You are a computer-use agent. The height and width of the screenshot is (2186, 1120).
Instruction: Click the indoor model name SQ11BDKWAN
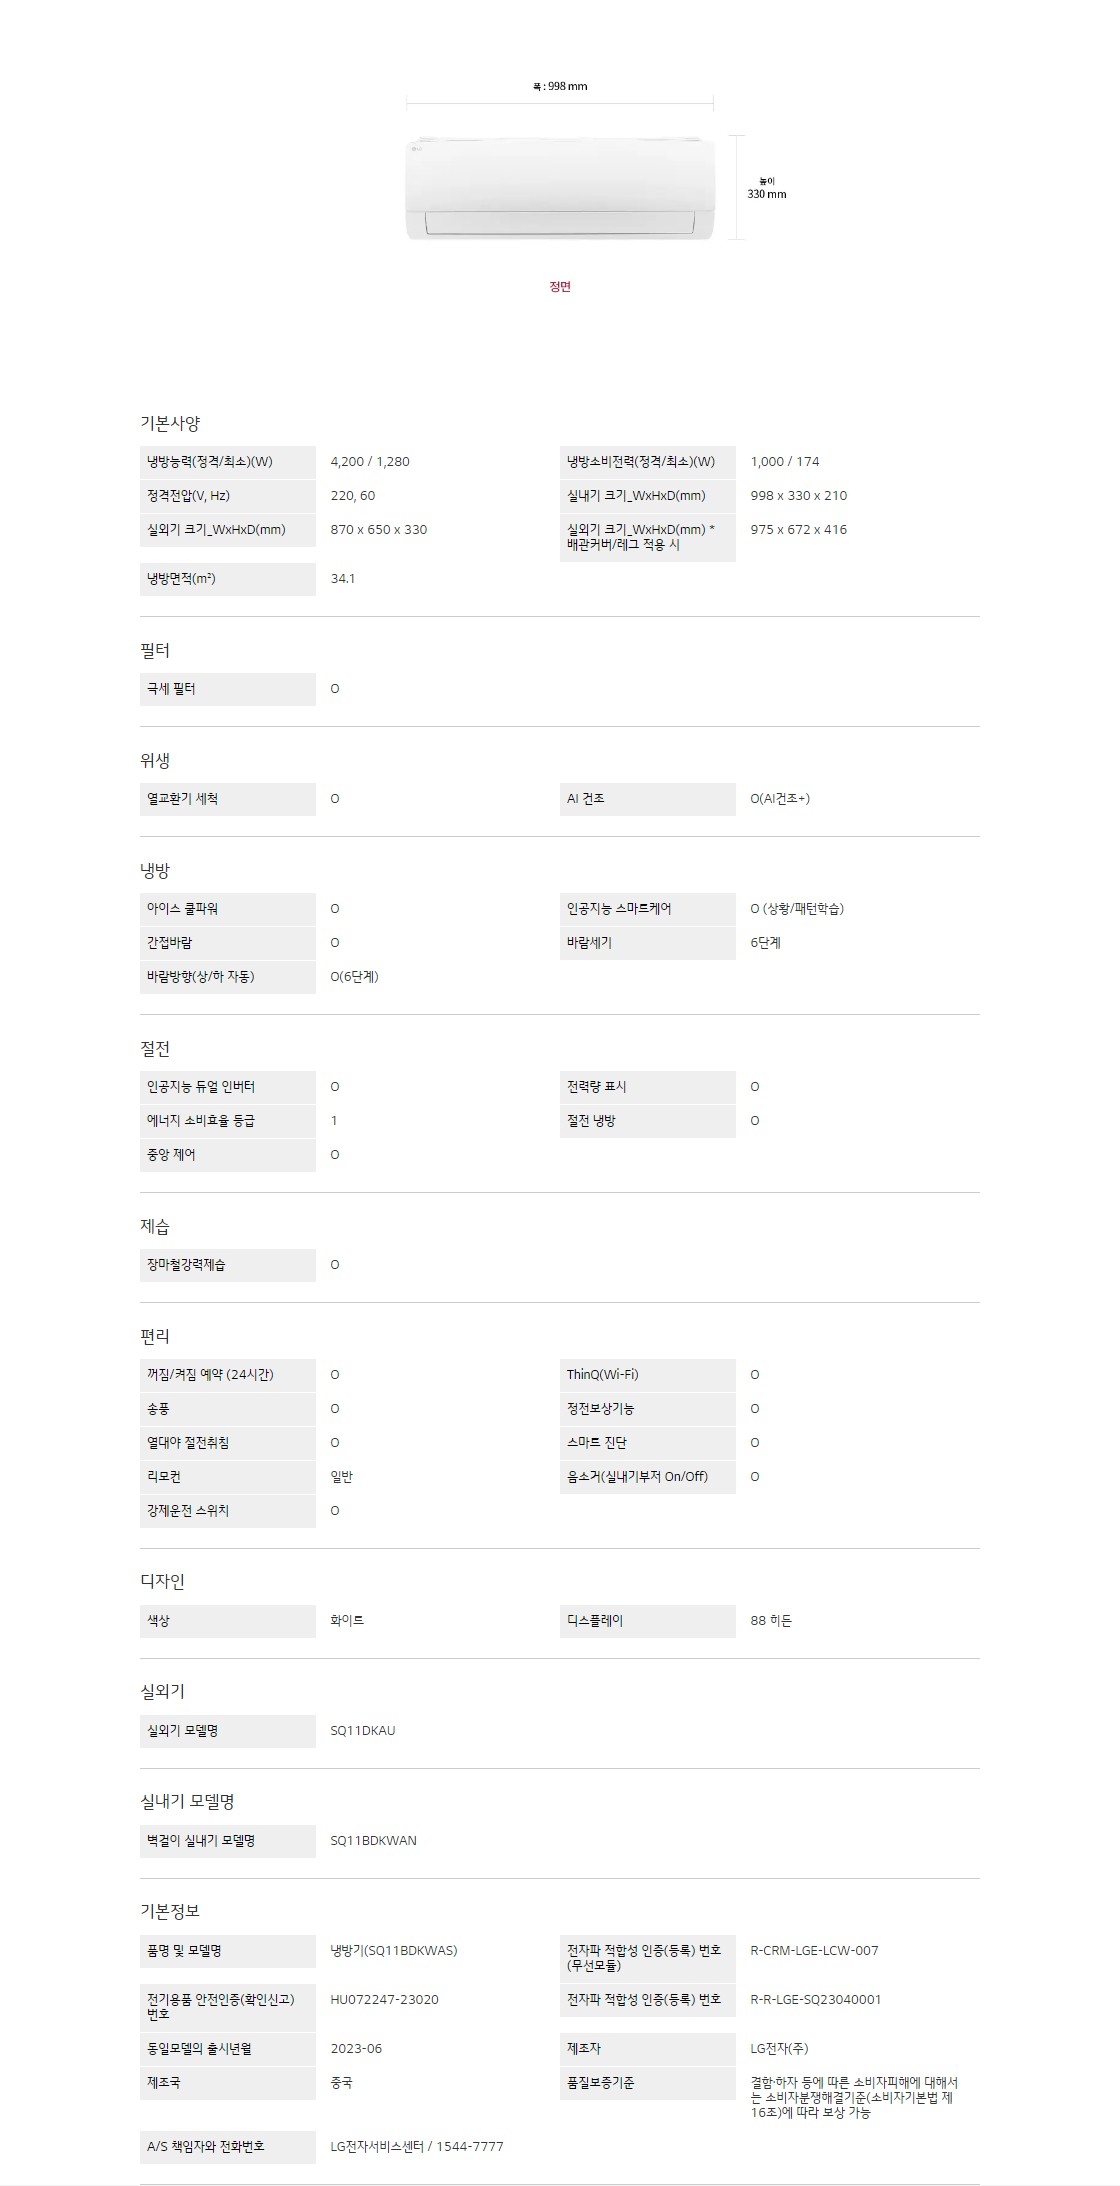pos(373,1841)
